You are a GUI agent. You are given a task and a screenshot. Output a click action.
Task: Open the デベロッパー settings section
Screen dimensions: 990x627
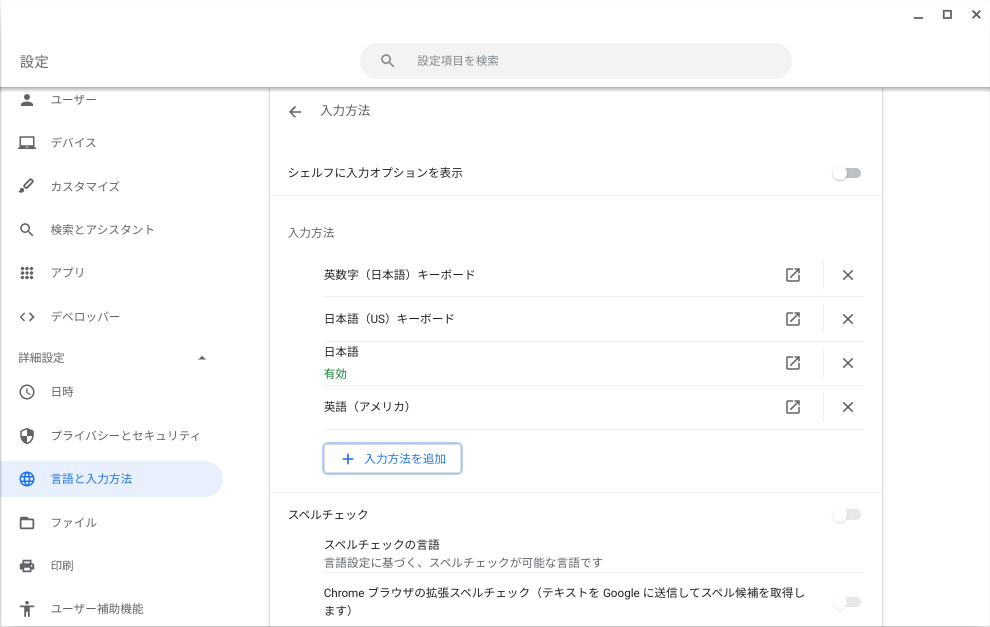(x=85, y=317)
